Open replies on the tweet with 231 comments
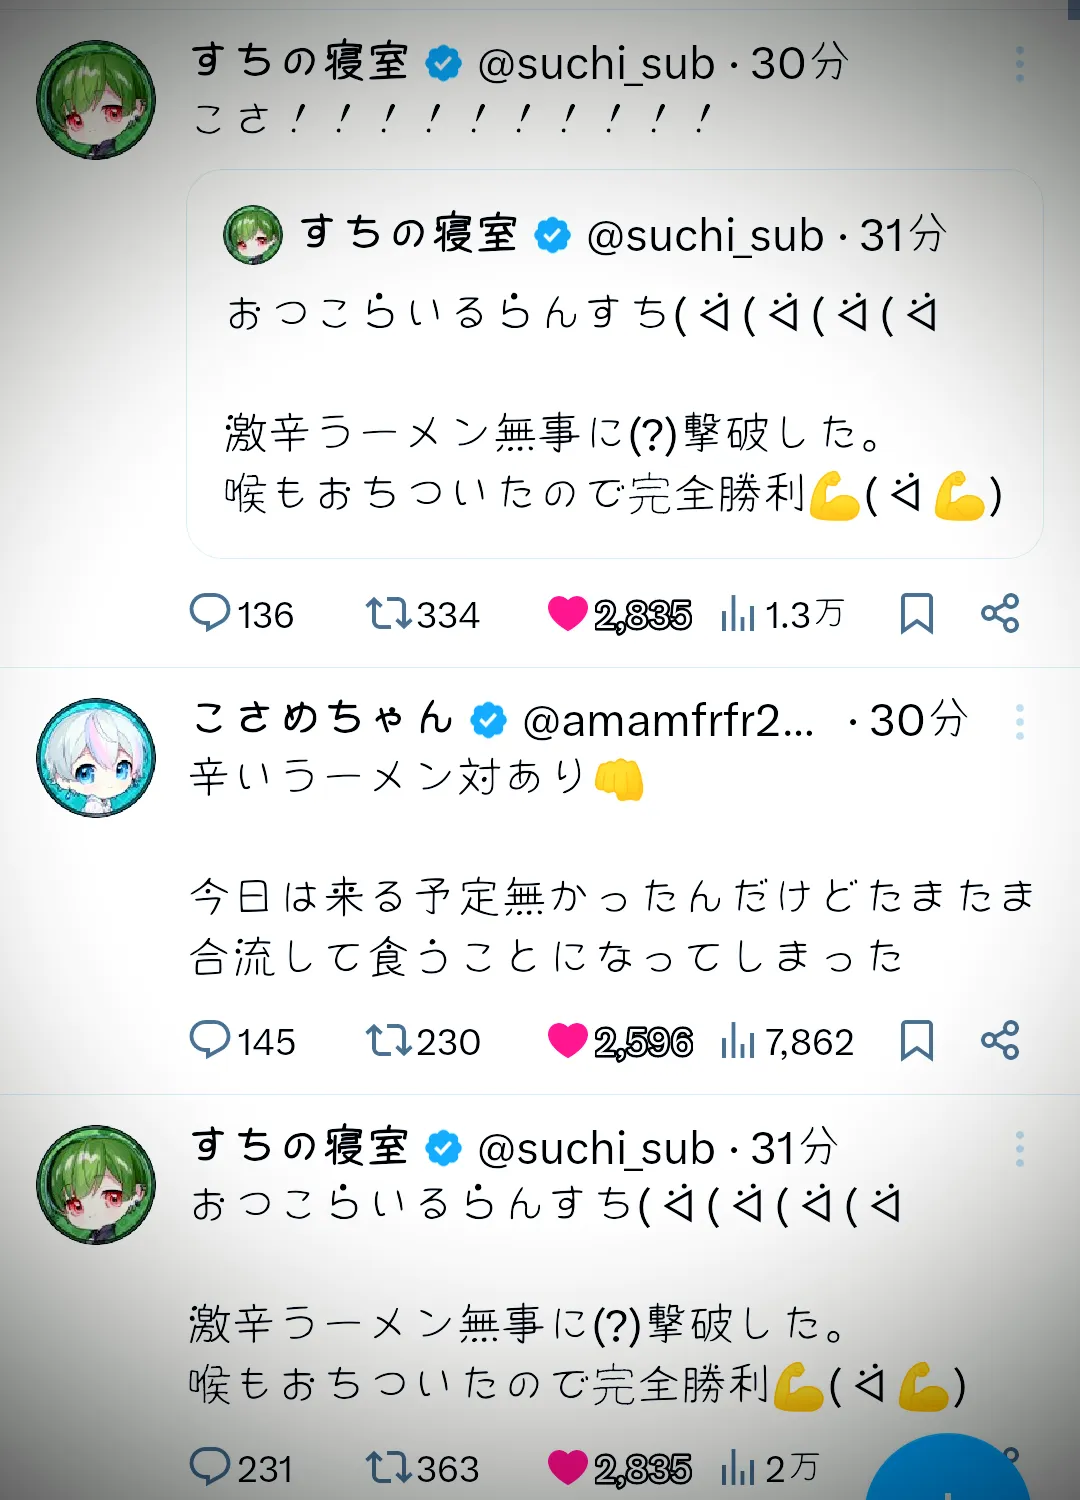The height and width of the screenshot is (1500, 1080). pyautogui.click(x=241, y=1468)
